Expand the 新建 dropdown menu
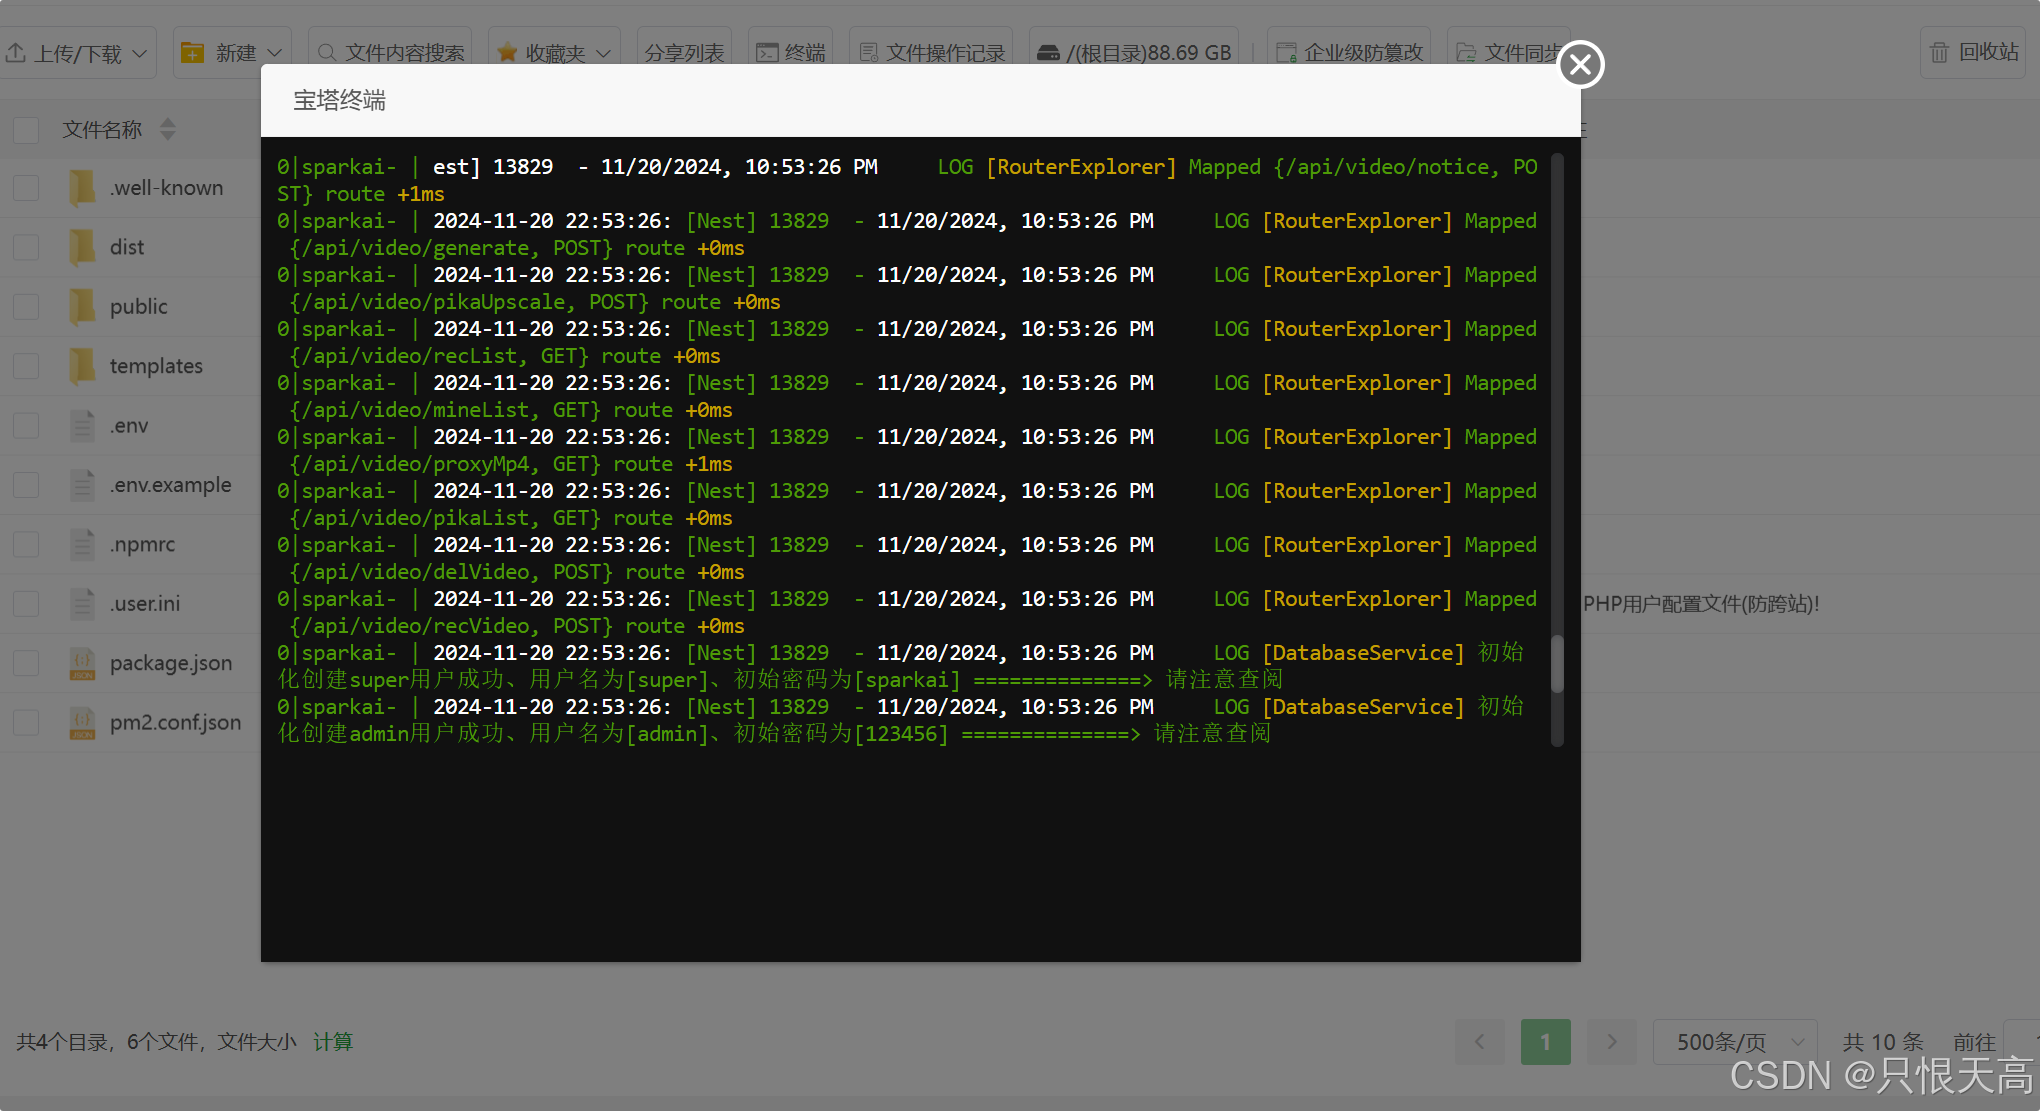Viewport: 2040px width, 1111px height. (x=233, y=52)
